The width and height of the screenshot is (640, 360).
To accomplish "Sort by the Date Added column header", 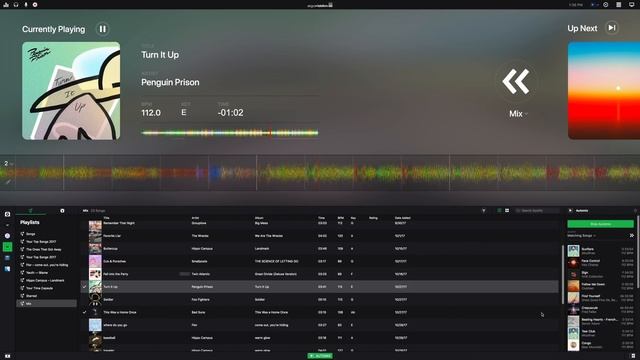I will coord(402,218).
